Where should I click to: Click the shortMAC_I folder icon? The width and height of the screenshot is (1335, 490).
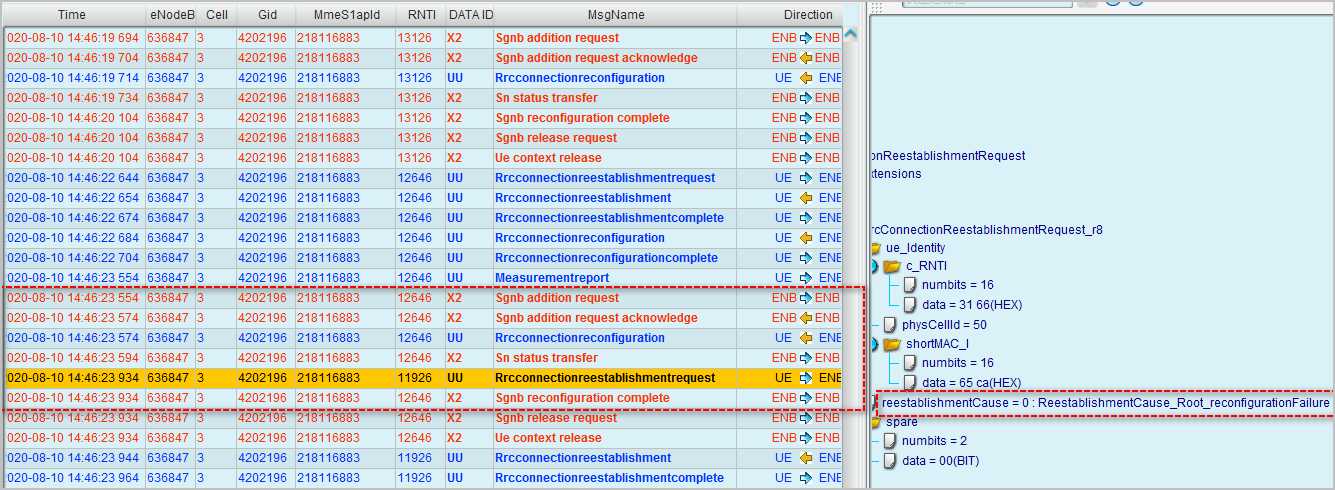892,344
